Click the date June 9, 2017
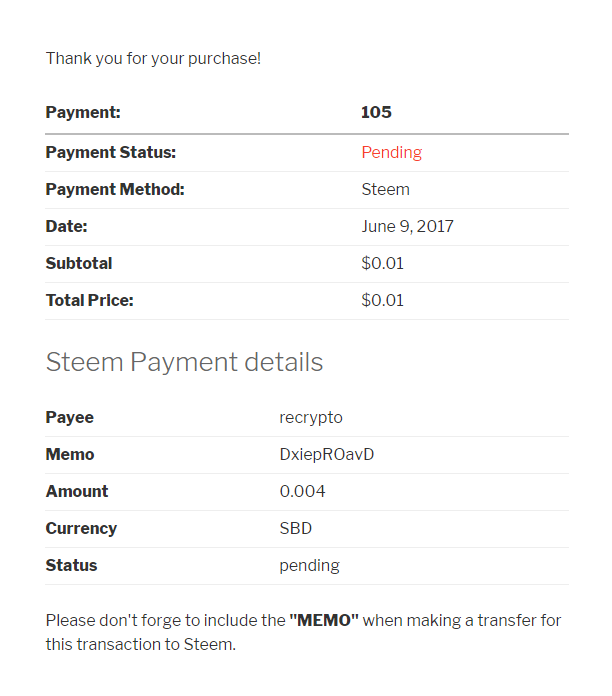 tap(407, 226)
